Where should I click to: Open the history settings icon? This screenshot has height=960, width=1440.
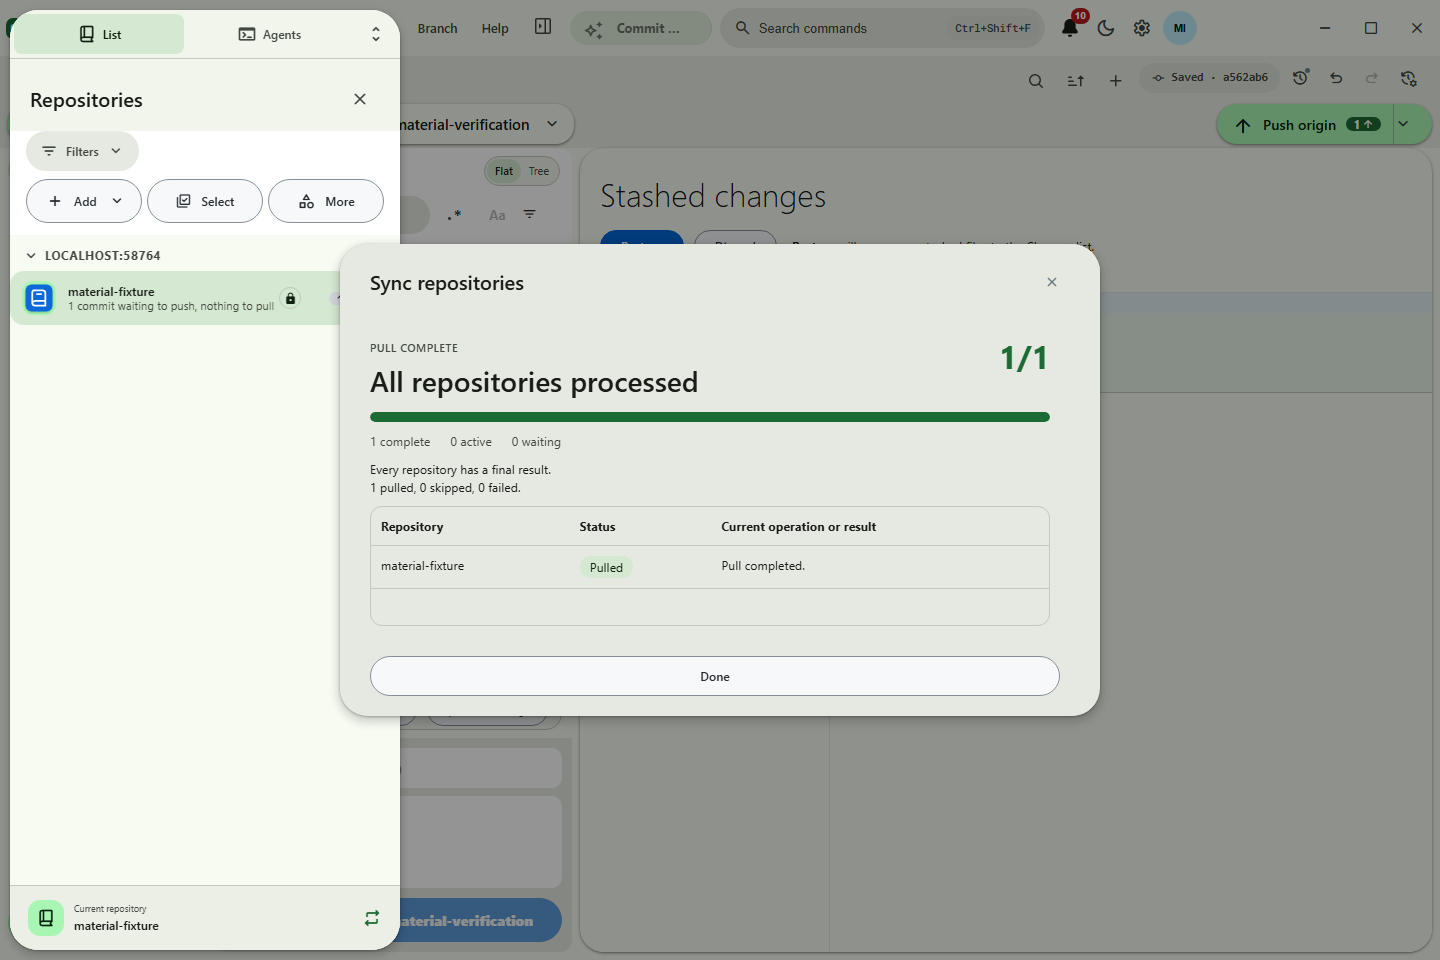tap(1409, 77)
